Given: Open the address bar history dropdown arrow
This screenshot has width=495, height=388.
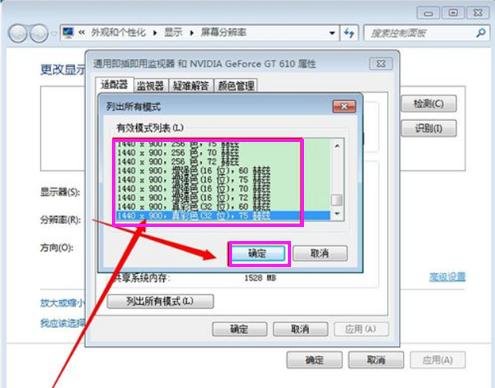Looking at the screenshot, I should pyautogui.click(x=332, y=33).
